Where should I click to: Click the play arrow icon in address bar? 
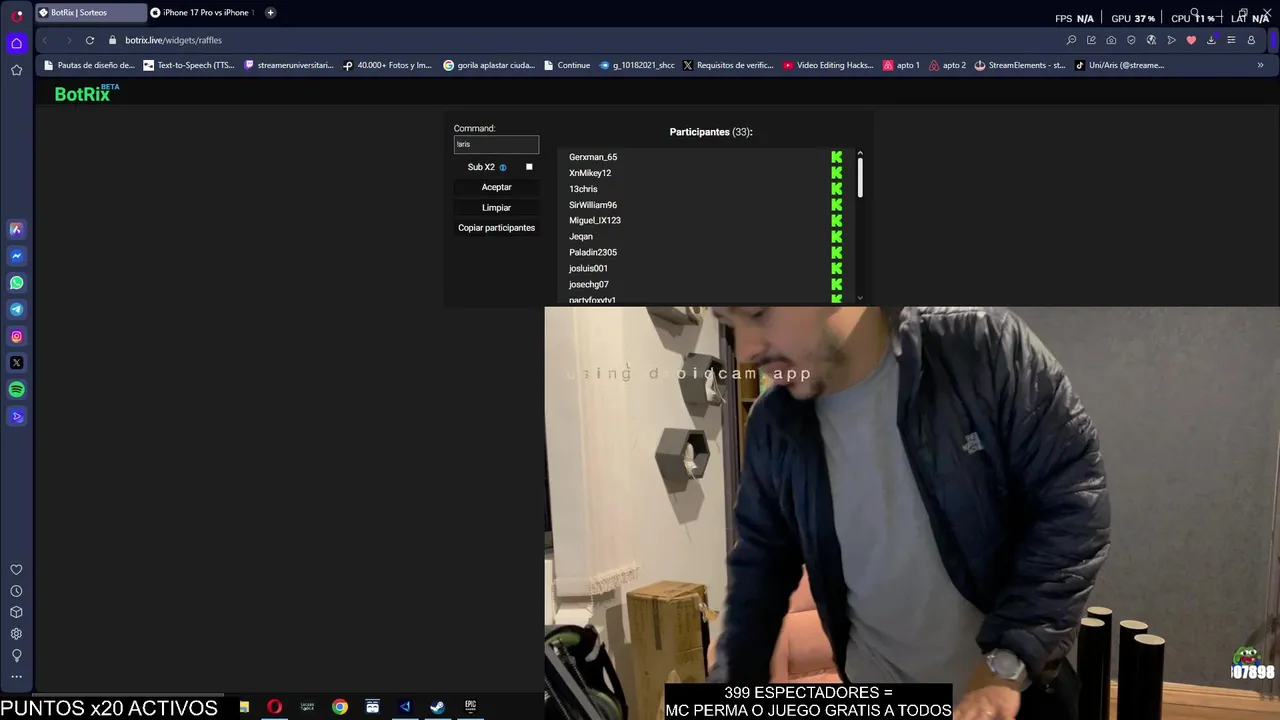pyautogui.click(x=1171, y=40)
